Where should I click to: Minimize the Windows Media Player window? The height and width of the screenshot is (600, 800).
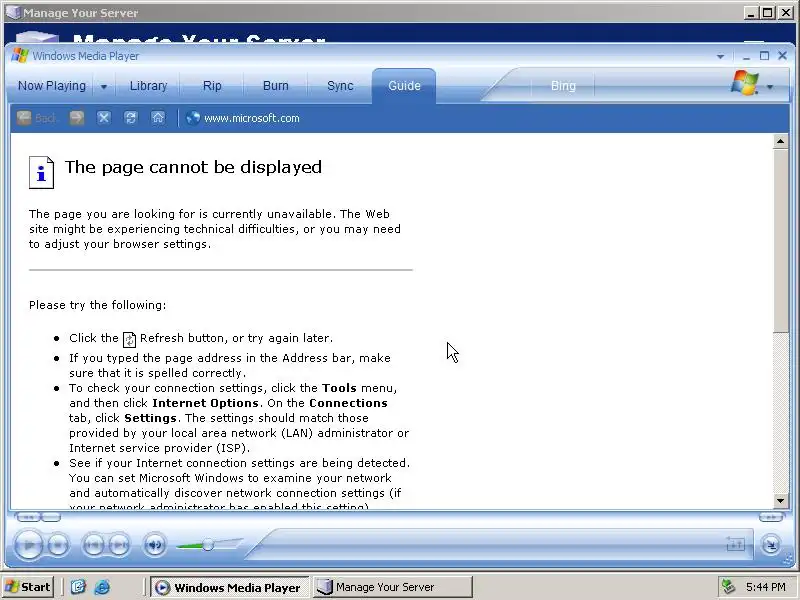(x=746, y=56)
